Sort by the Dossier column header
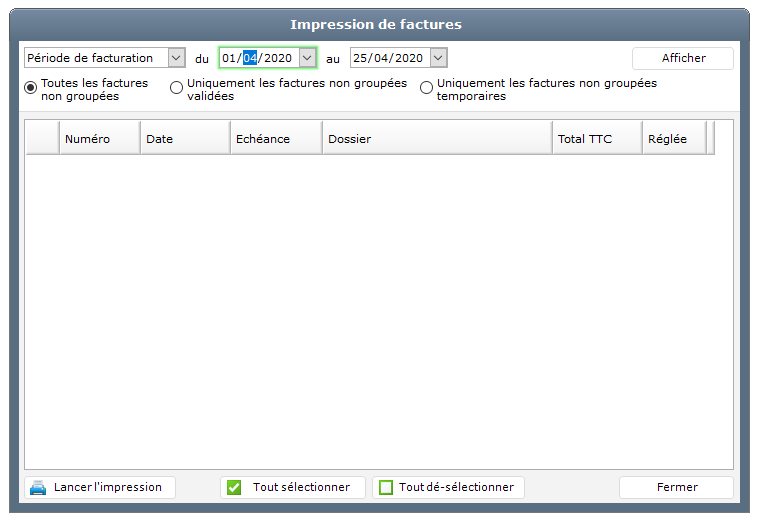 coord(437,139)
